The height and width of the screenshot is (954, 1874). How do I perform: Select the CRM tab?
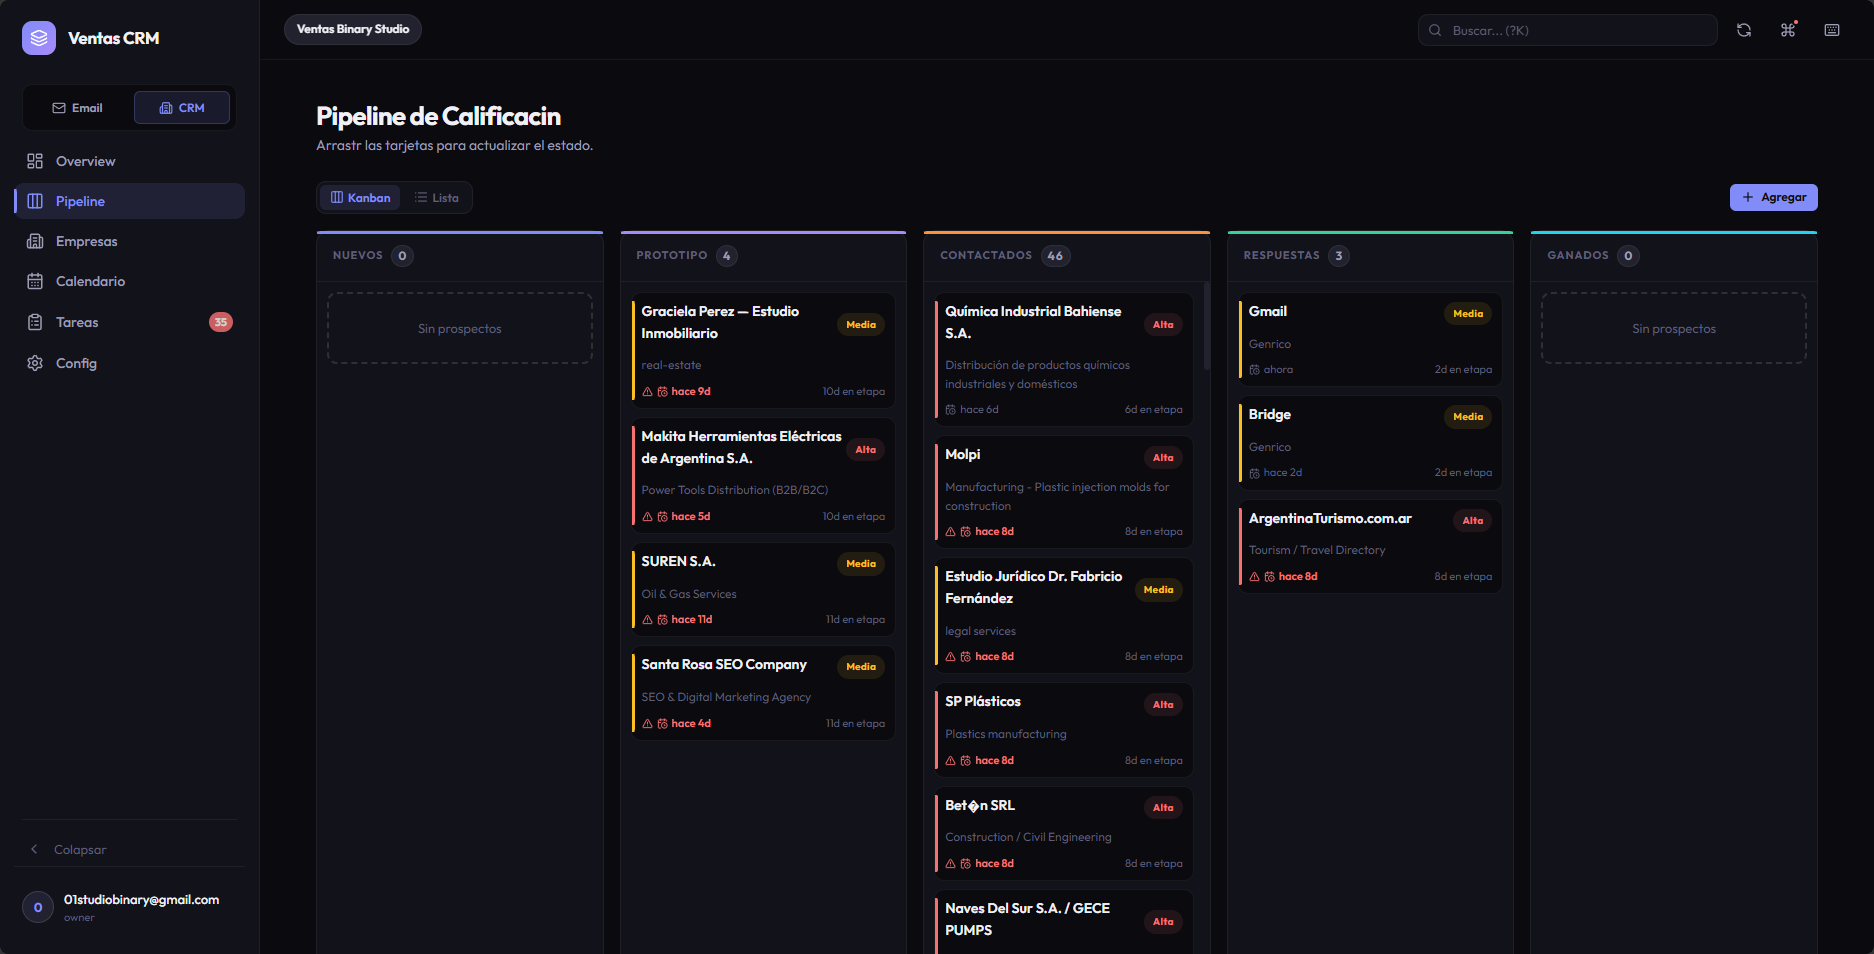tap(182, 108)
